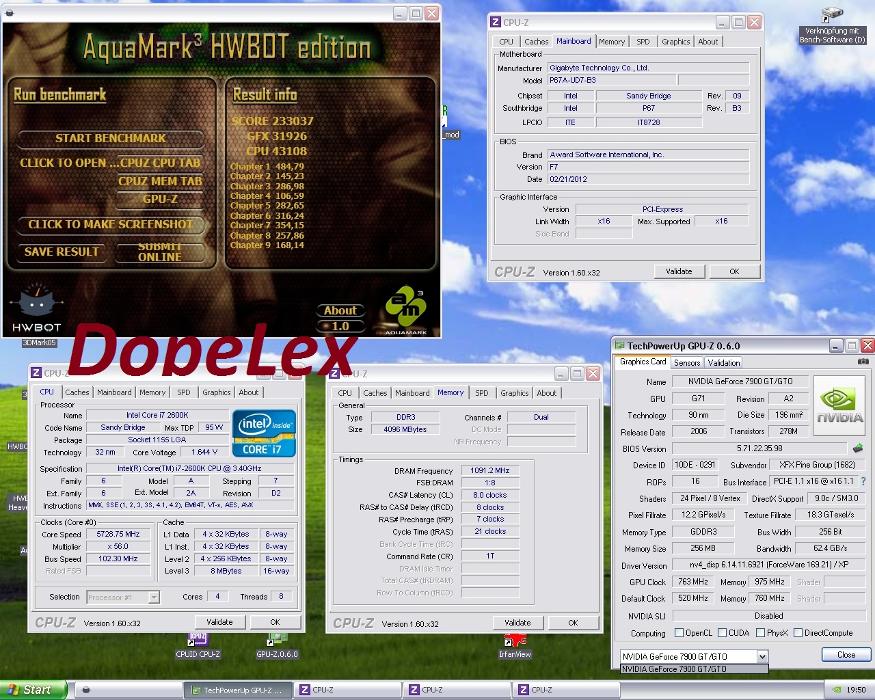Open Mainboard tab in processor CPU-Z window

(114, 392)
